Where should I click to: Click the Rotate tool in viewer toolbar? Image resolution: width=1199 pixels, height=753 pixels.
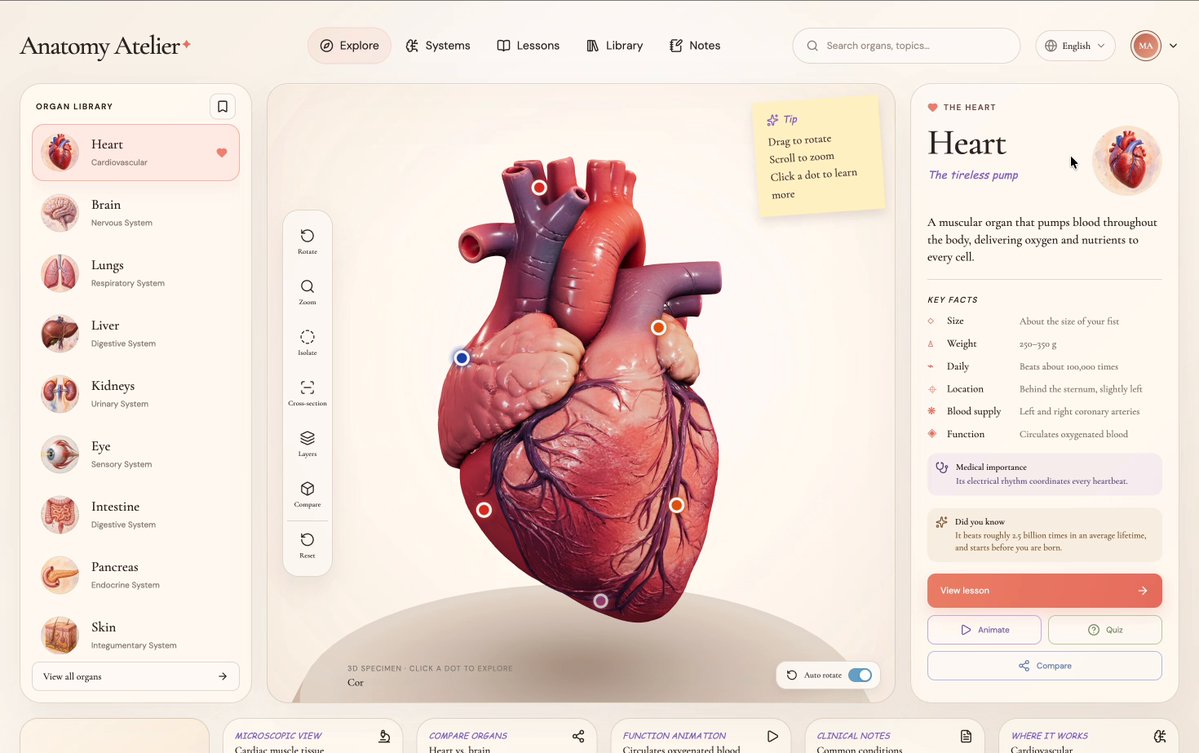point(307,241)
